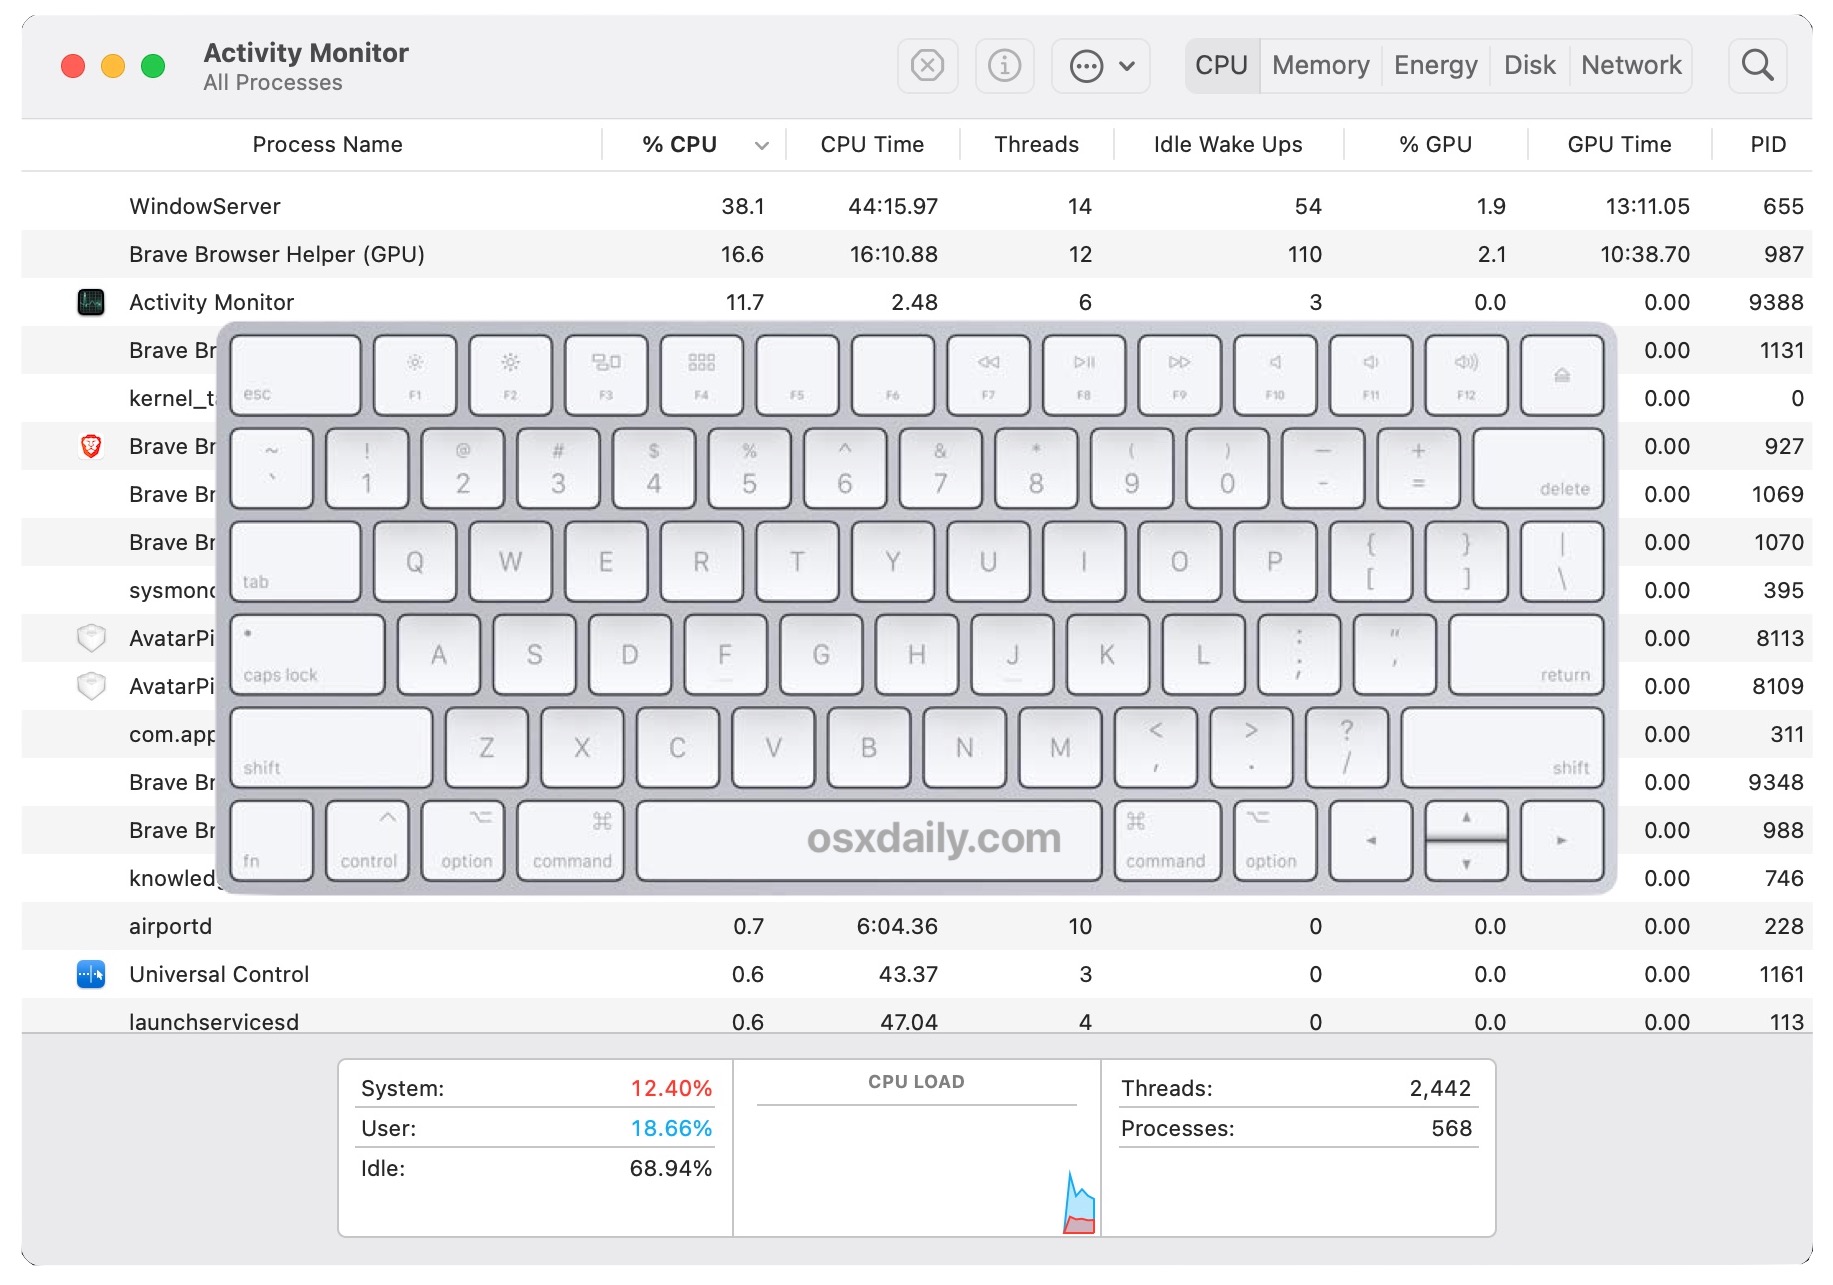Viewport: 1833px width, 1285px height.
Task: Click the right arrow key
Action: (x=1562, y=840)
